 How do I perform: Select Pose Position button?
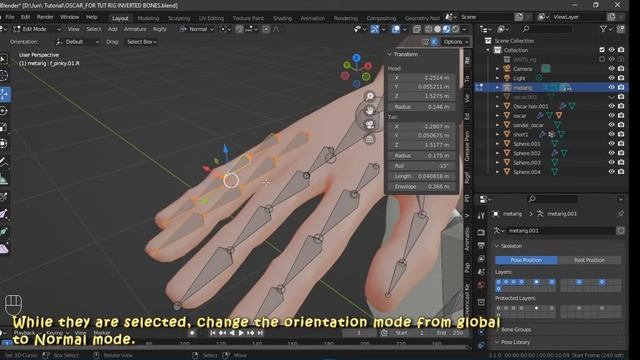(x=526, y=260)
